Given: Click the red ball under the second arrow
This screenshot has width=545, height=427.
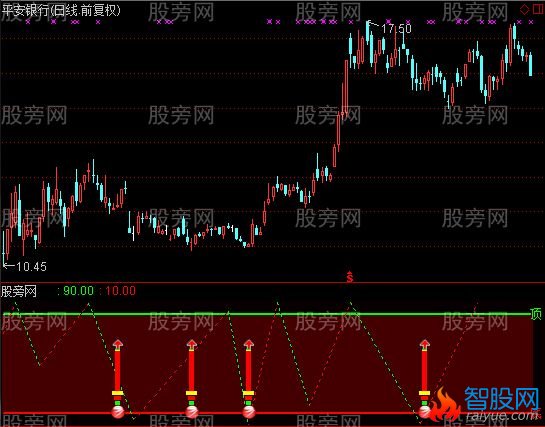Looking at the screenshot, I should click(192, 412).
